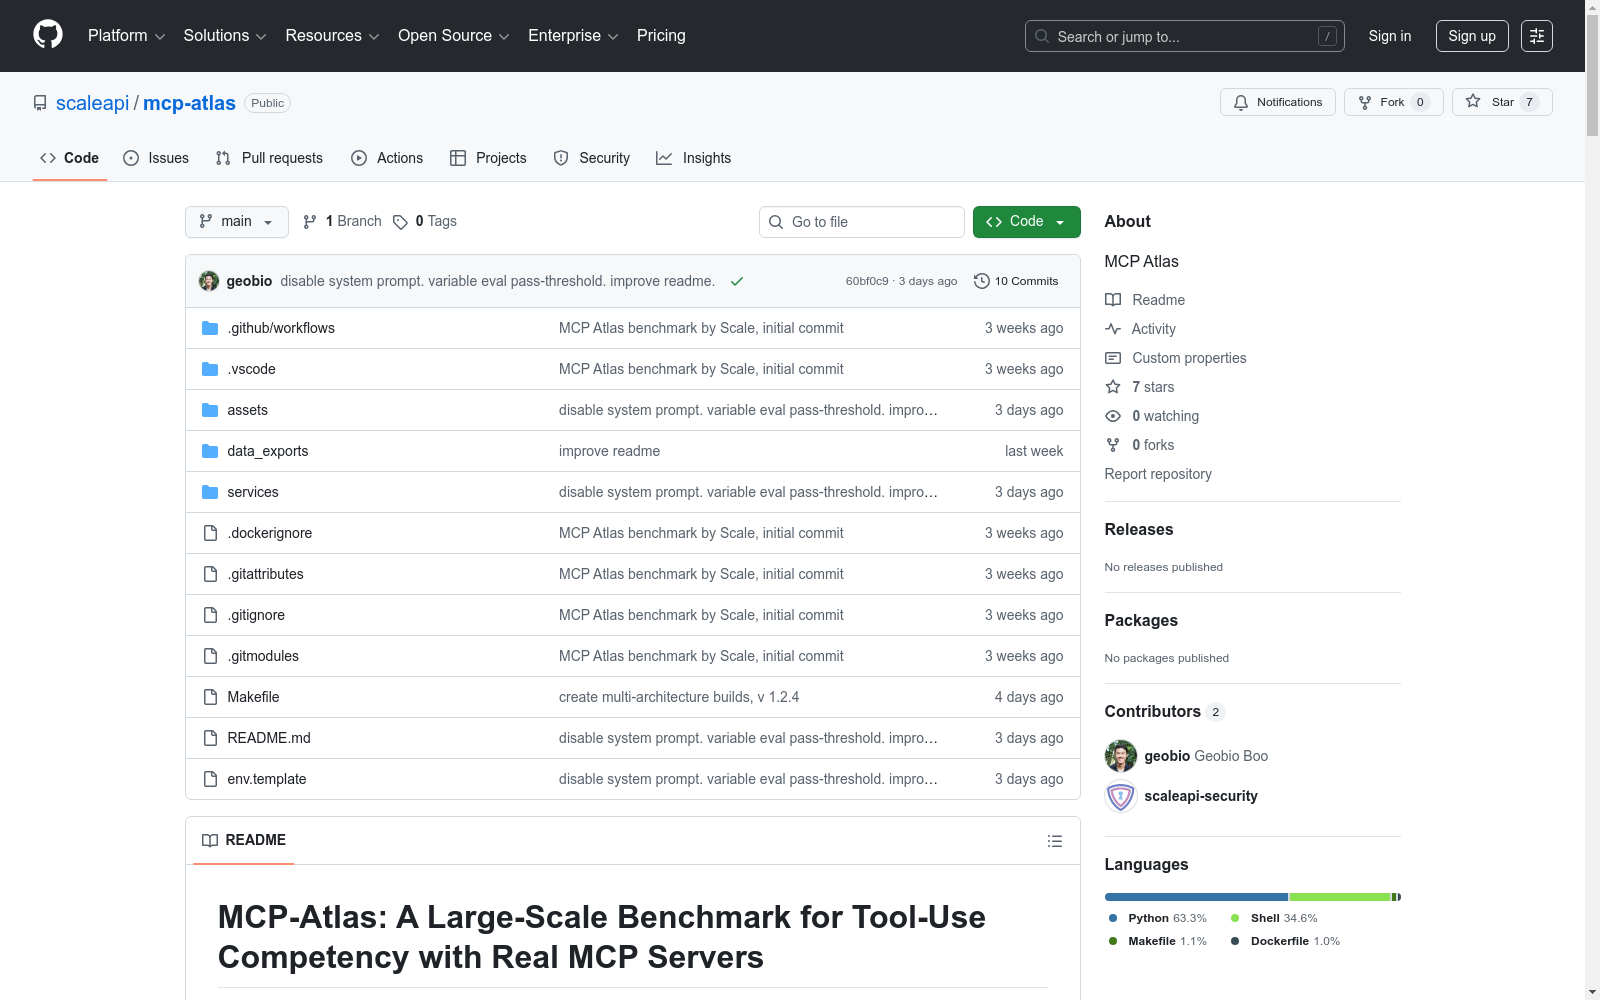Viewport: 1600px width, 1000px height.
Task: Click the outline icon in the README header
Action: click(x=1054, y=841)
